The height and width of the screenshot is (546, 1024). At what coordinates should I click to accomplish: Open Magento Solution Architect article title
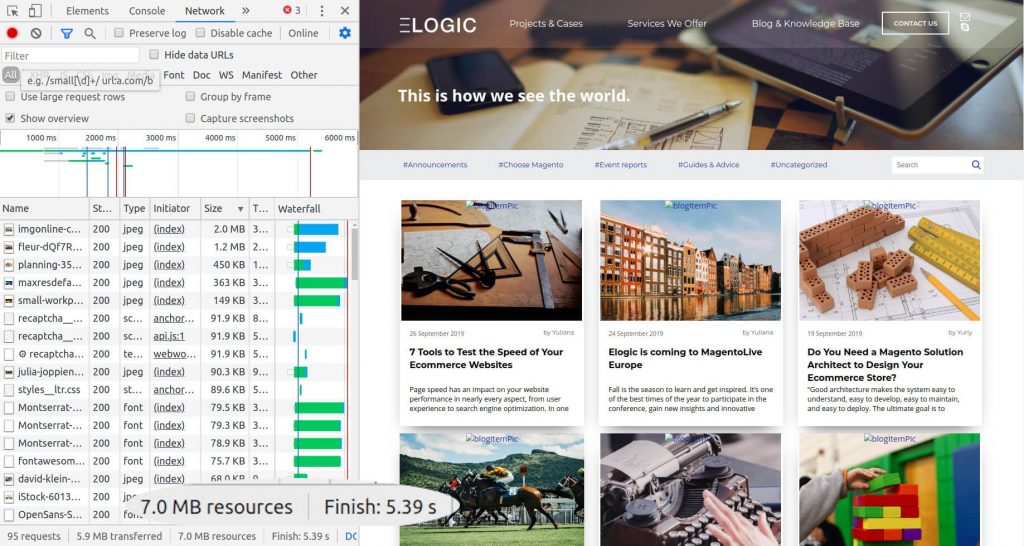(885, 364)
